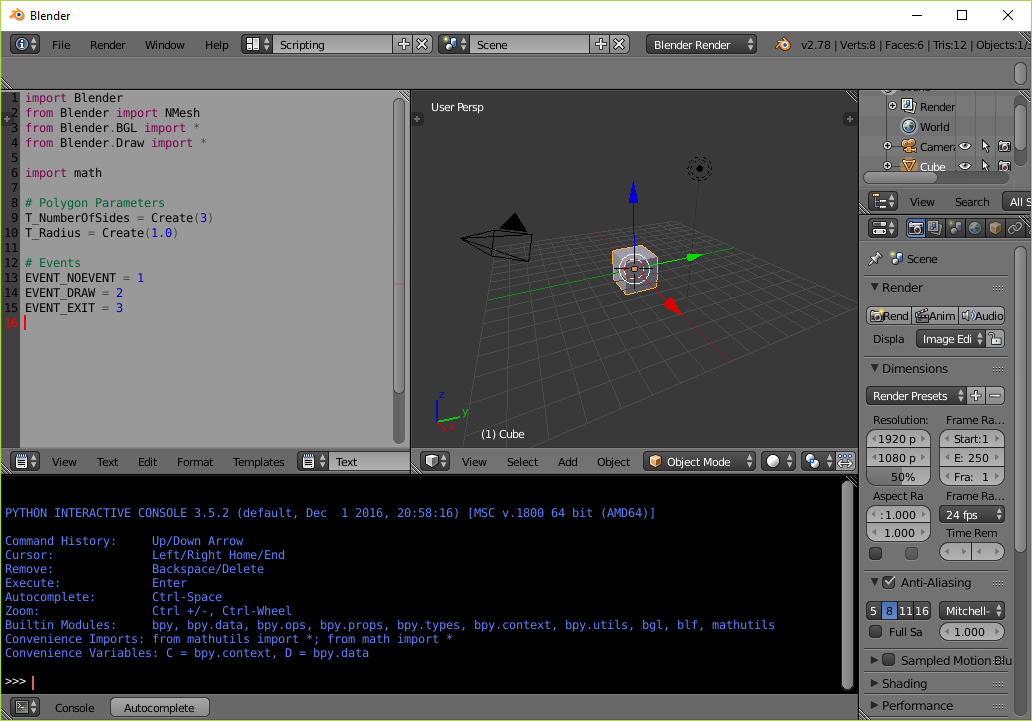The image size is (1032, 721).
Task: Click the editor type selector in text editor header
Action: [20, 461]
